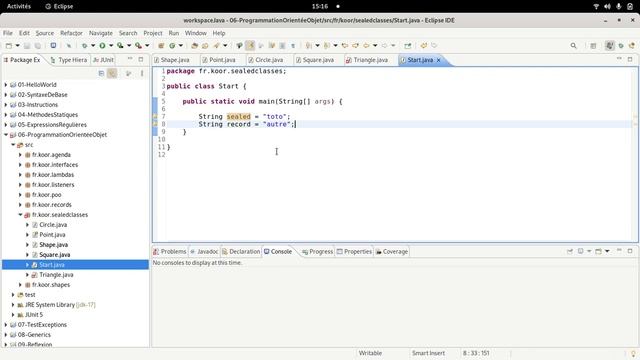
Task: Open the Navigate menu
Action: click(100, 33)
